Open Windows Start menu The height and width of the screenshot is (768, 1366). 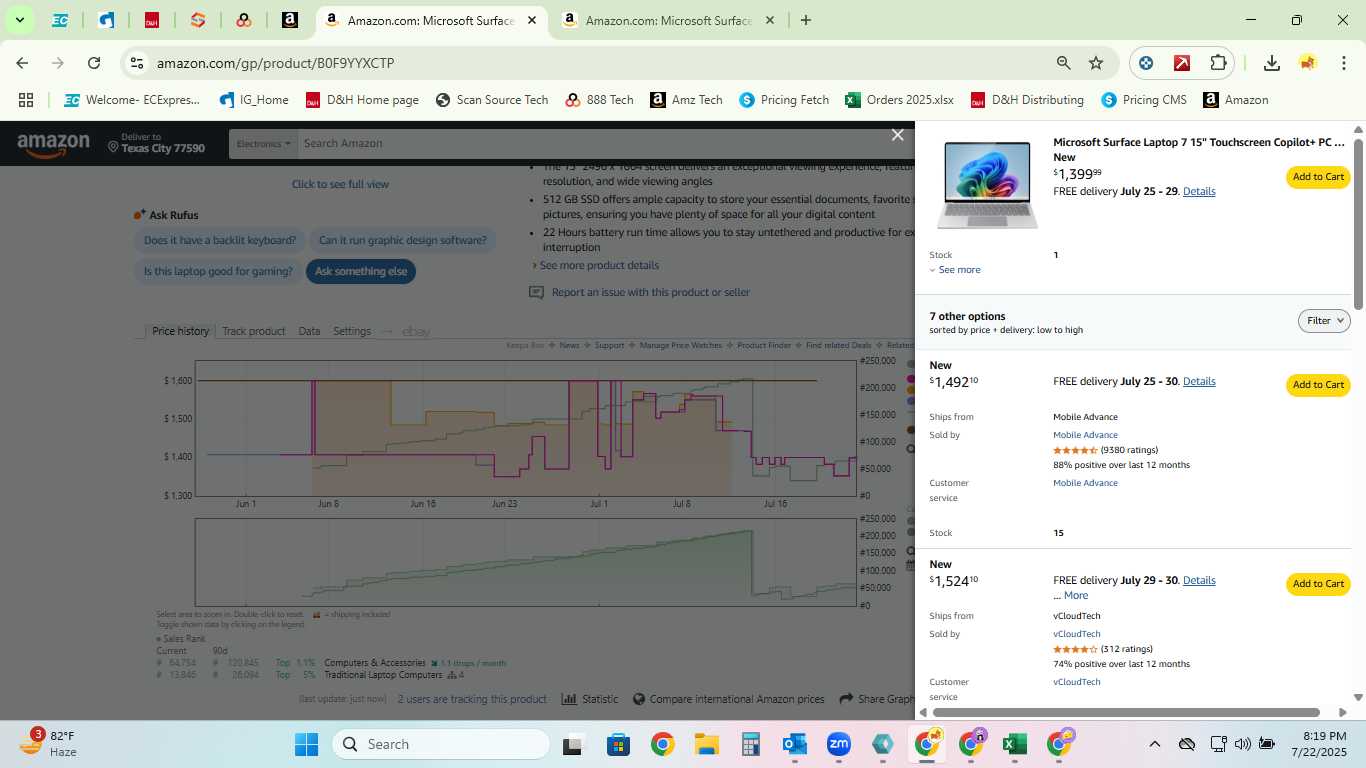click(x=306, y=744)
